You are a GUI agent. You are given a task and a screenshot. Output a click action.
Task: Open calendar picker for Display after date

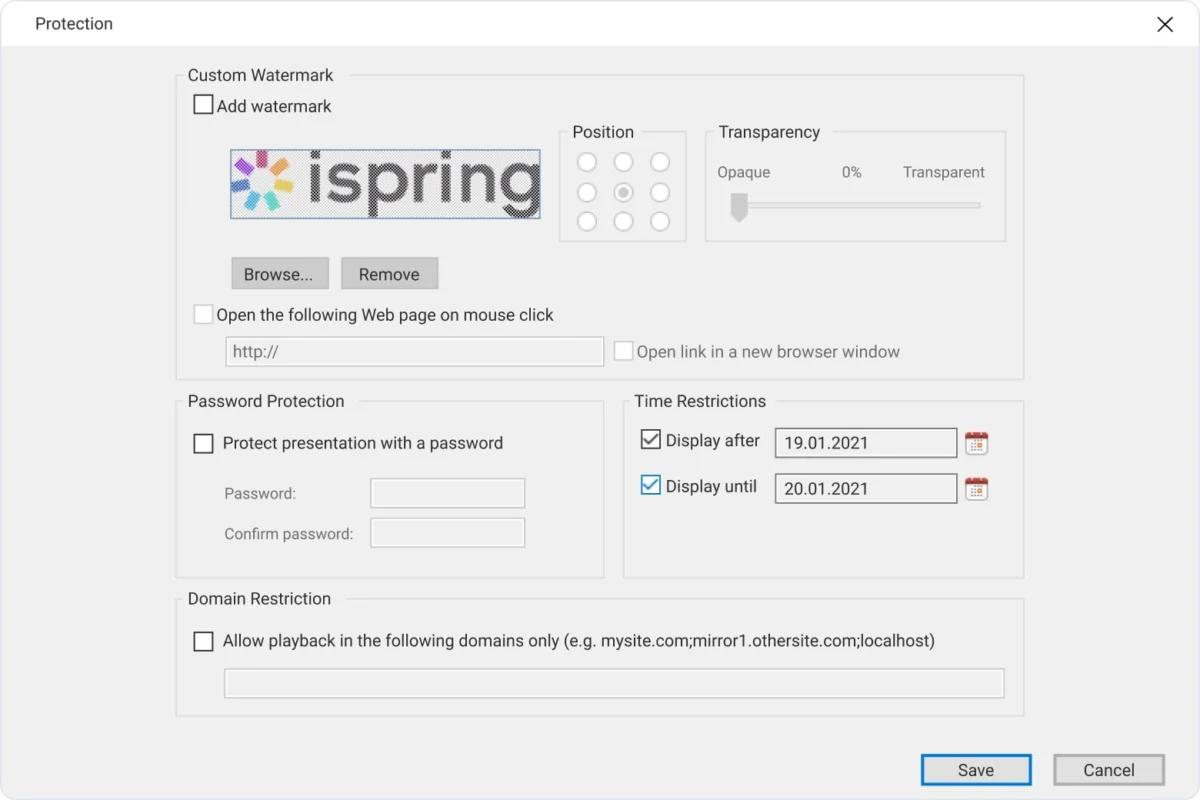[x=976, y=443]
